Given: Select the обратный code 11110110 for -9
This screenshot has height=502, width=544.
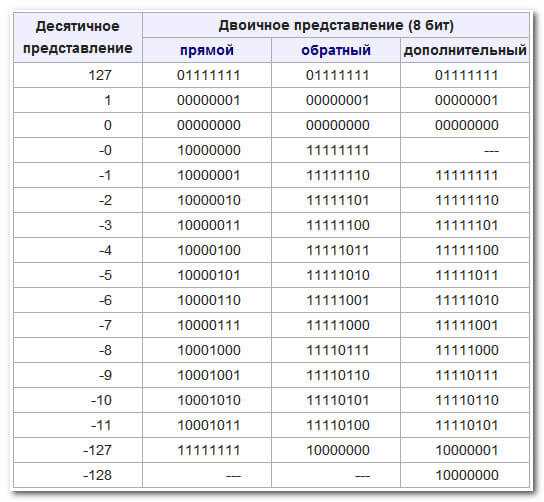Looking at the screenshot, I should (338, 375).
